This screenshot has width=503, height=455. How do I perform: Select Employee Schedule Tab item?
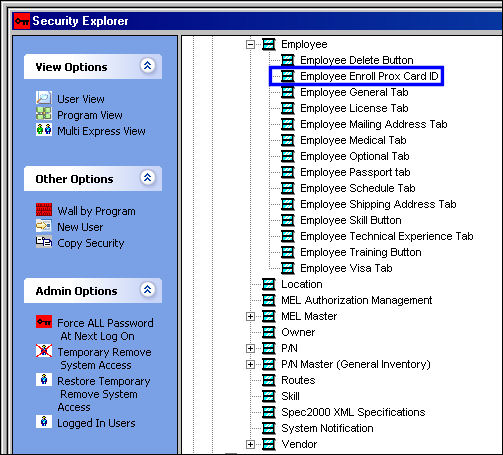pos(358,188)
